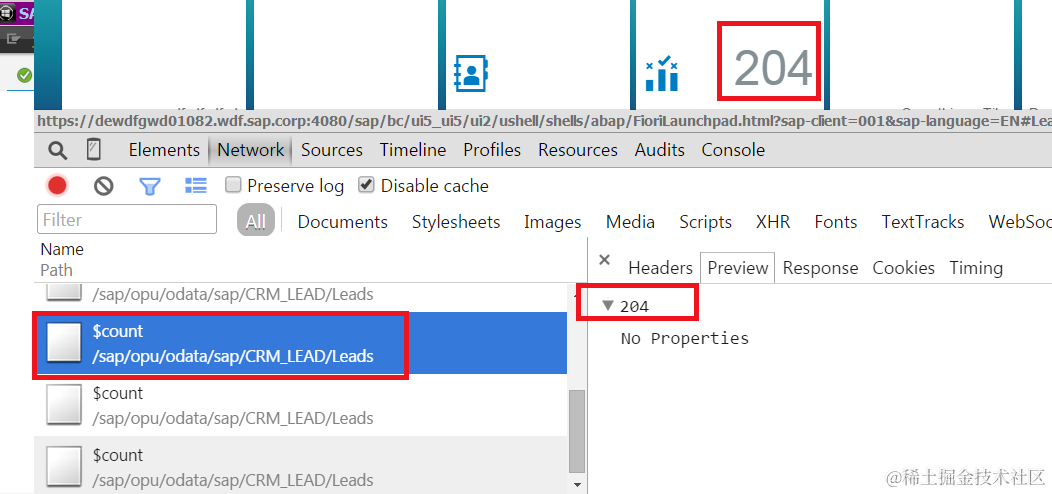The width and height of the screenshot is (1052, 494).
Task: Click the 204 tile counter number
Action: point(772,68)
